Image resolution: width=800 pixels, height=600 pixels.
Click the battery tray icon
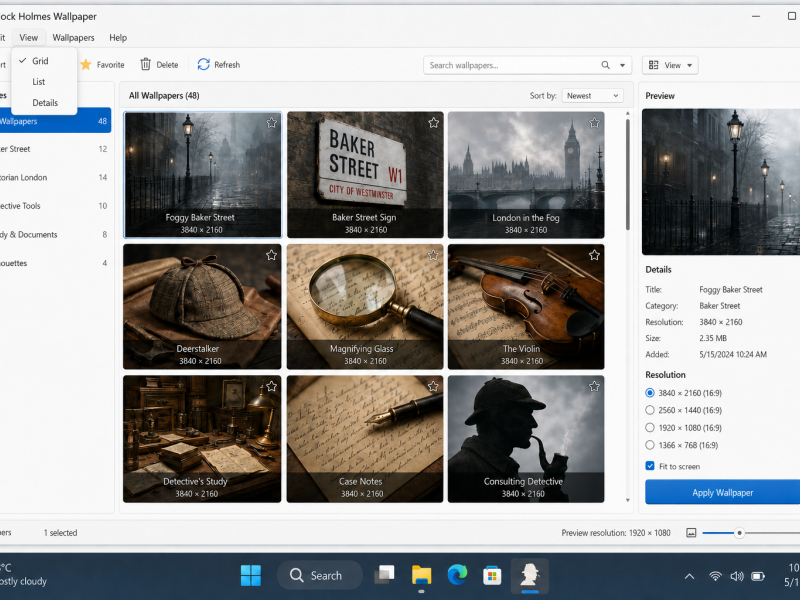click(x=758, y=577)
